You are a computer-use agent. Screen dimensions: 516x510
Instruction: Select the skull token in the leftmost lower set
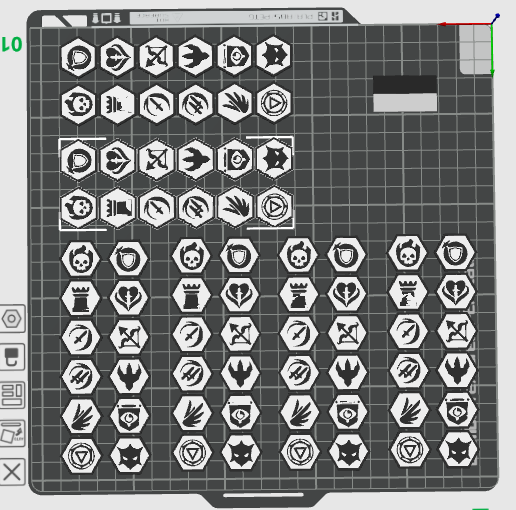(x=81, y=259)
